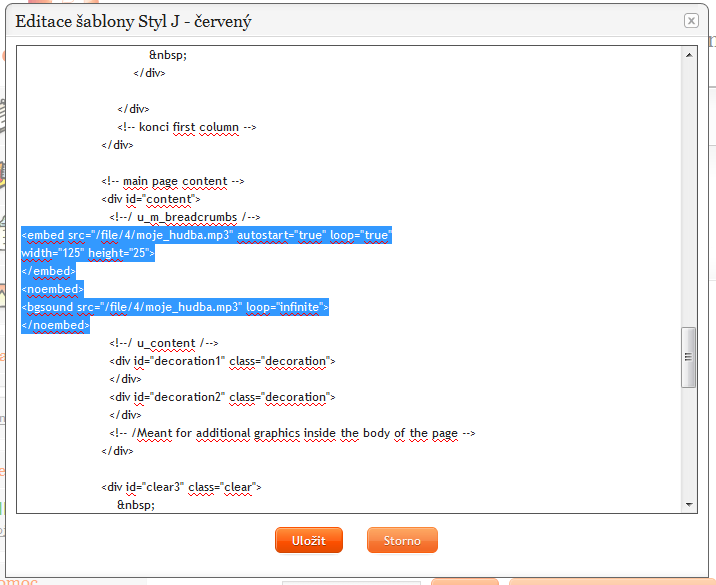This screenshot has height=585, width=716.
Task: Click the closing </noembed> tag line
Action: point(56,325)
